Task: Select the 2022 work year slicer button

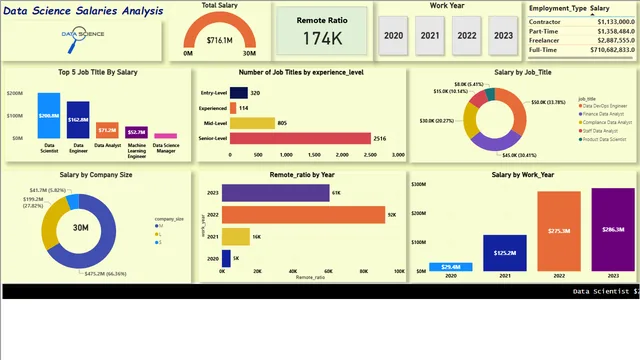Action: [467, 36]
